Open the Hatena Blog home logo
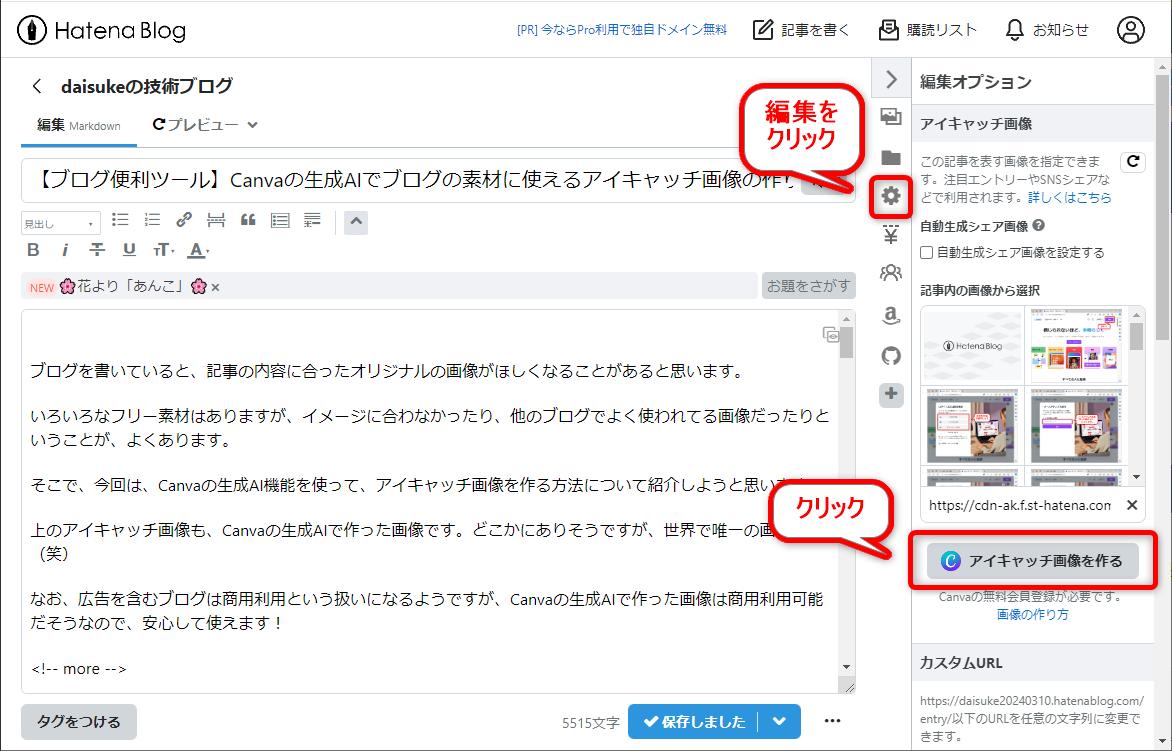 click(101, 31)
